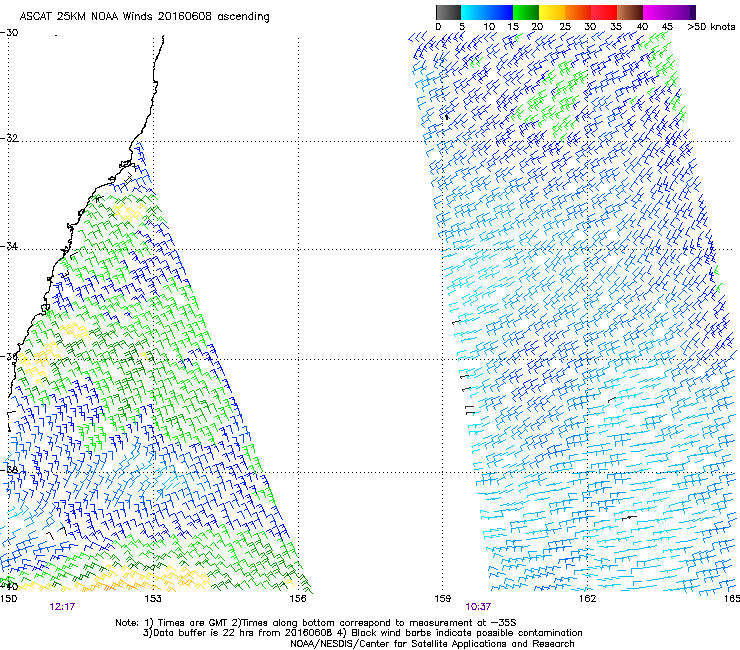Click the purple '10:37' pass time
Viewport: 740px width, 650px height.
pyautogui.click(x=478, y=607)
